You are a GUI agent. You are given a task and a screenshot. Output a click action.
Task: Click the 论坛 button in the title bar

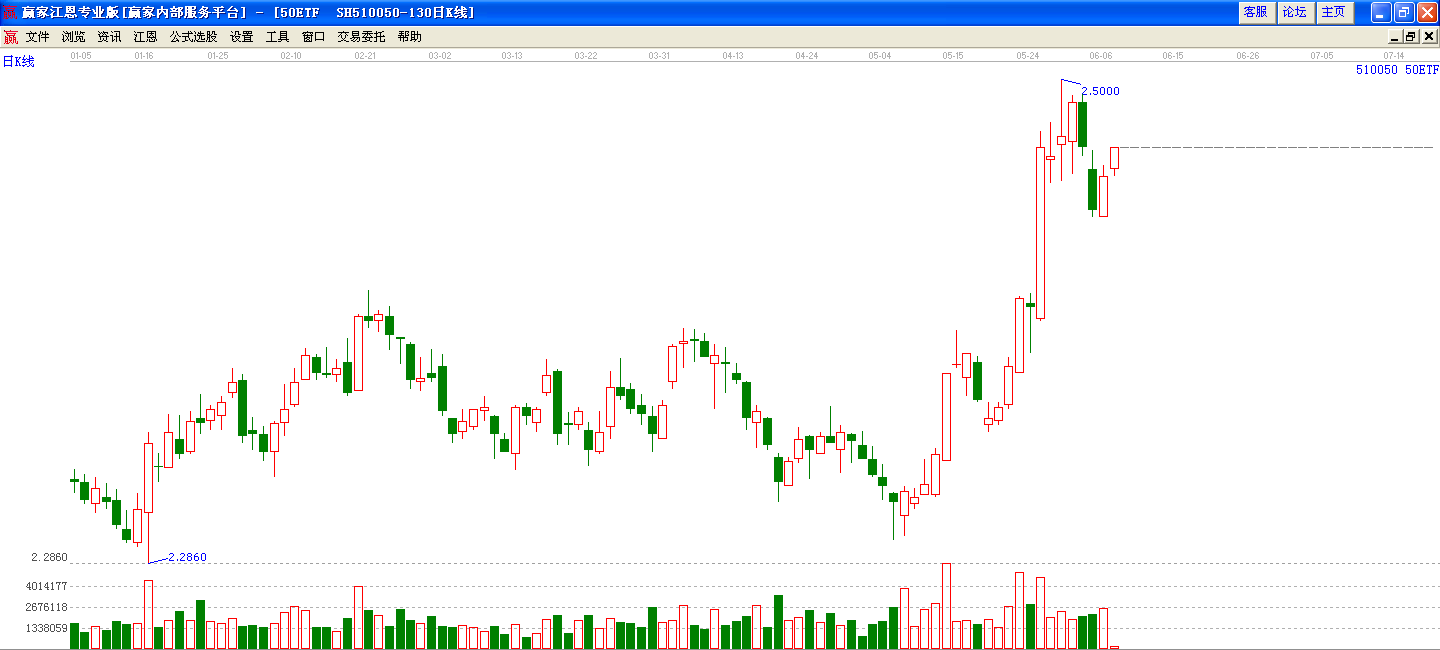1294,12
